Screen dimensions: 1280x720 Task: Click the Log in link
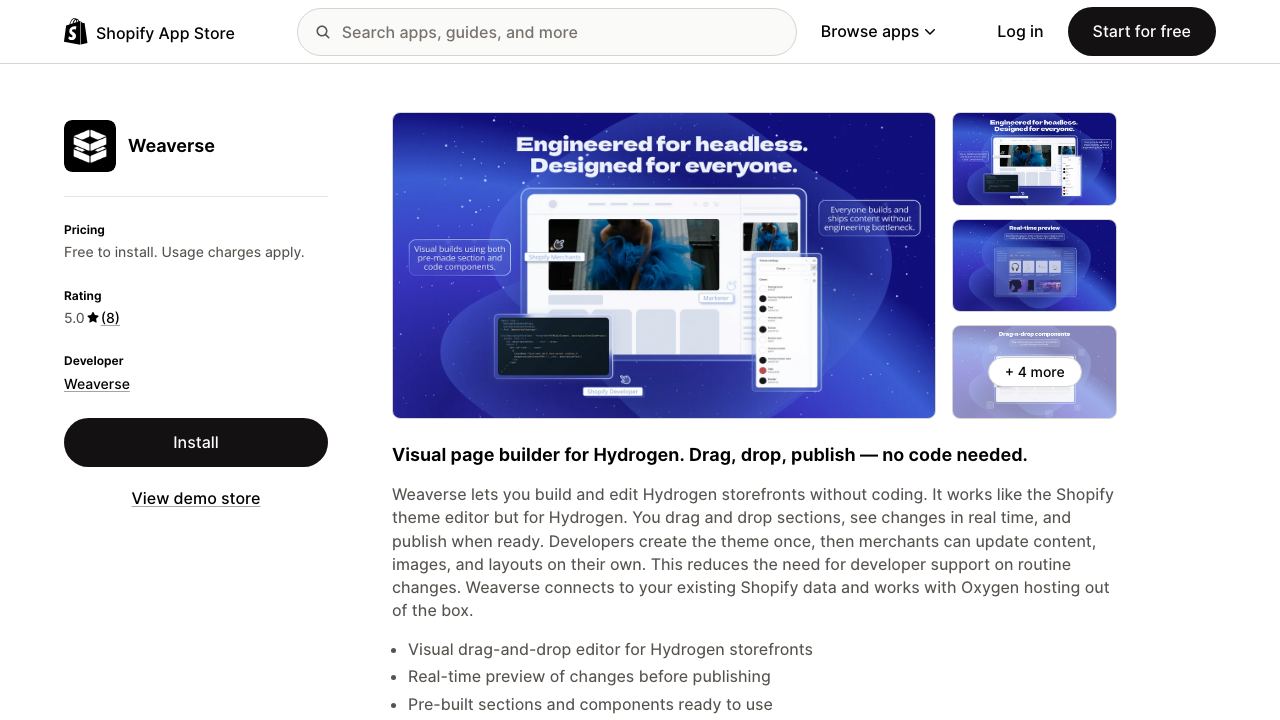[x=1020, y=32]
